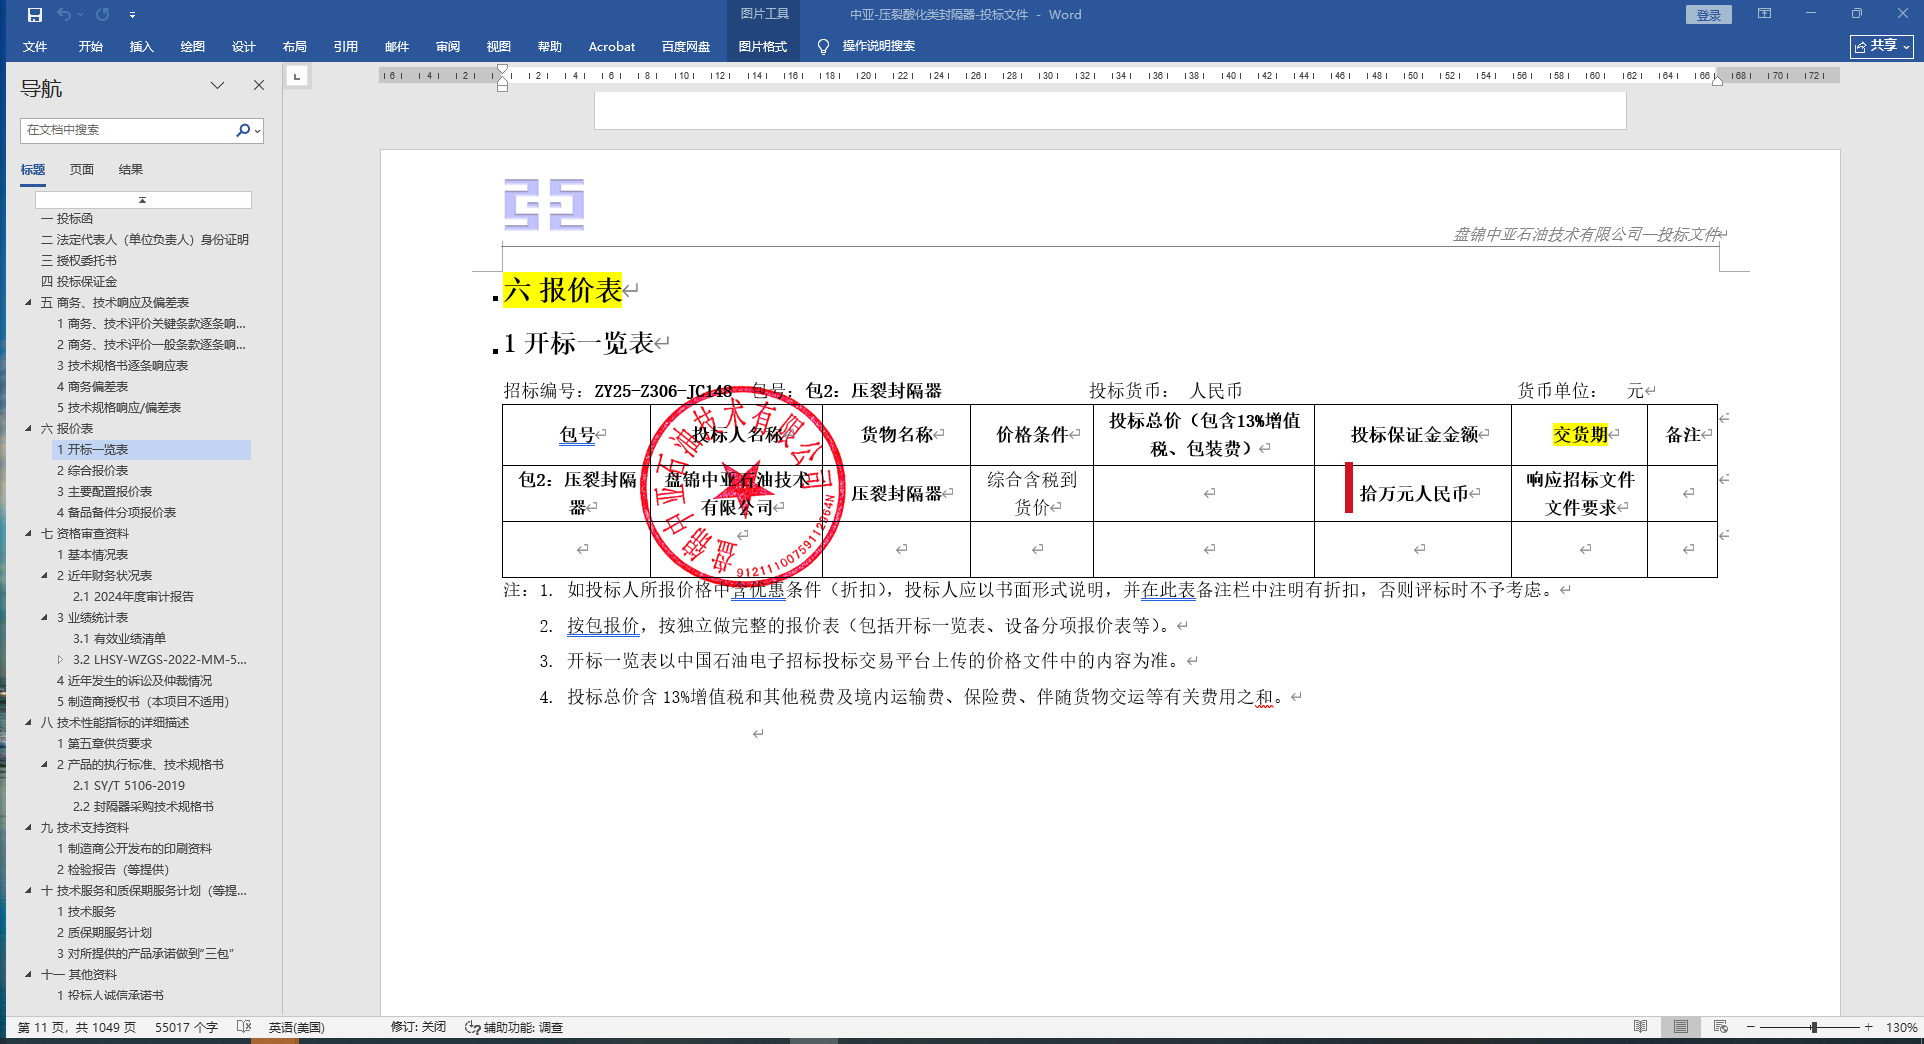Collapse the 2 产品的执行标准、技术规格书 heading

click(x=44, y=764)
